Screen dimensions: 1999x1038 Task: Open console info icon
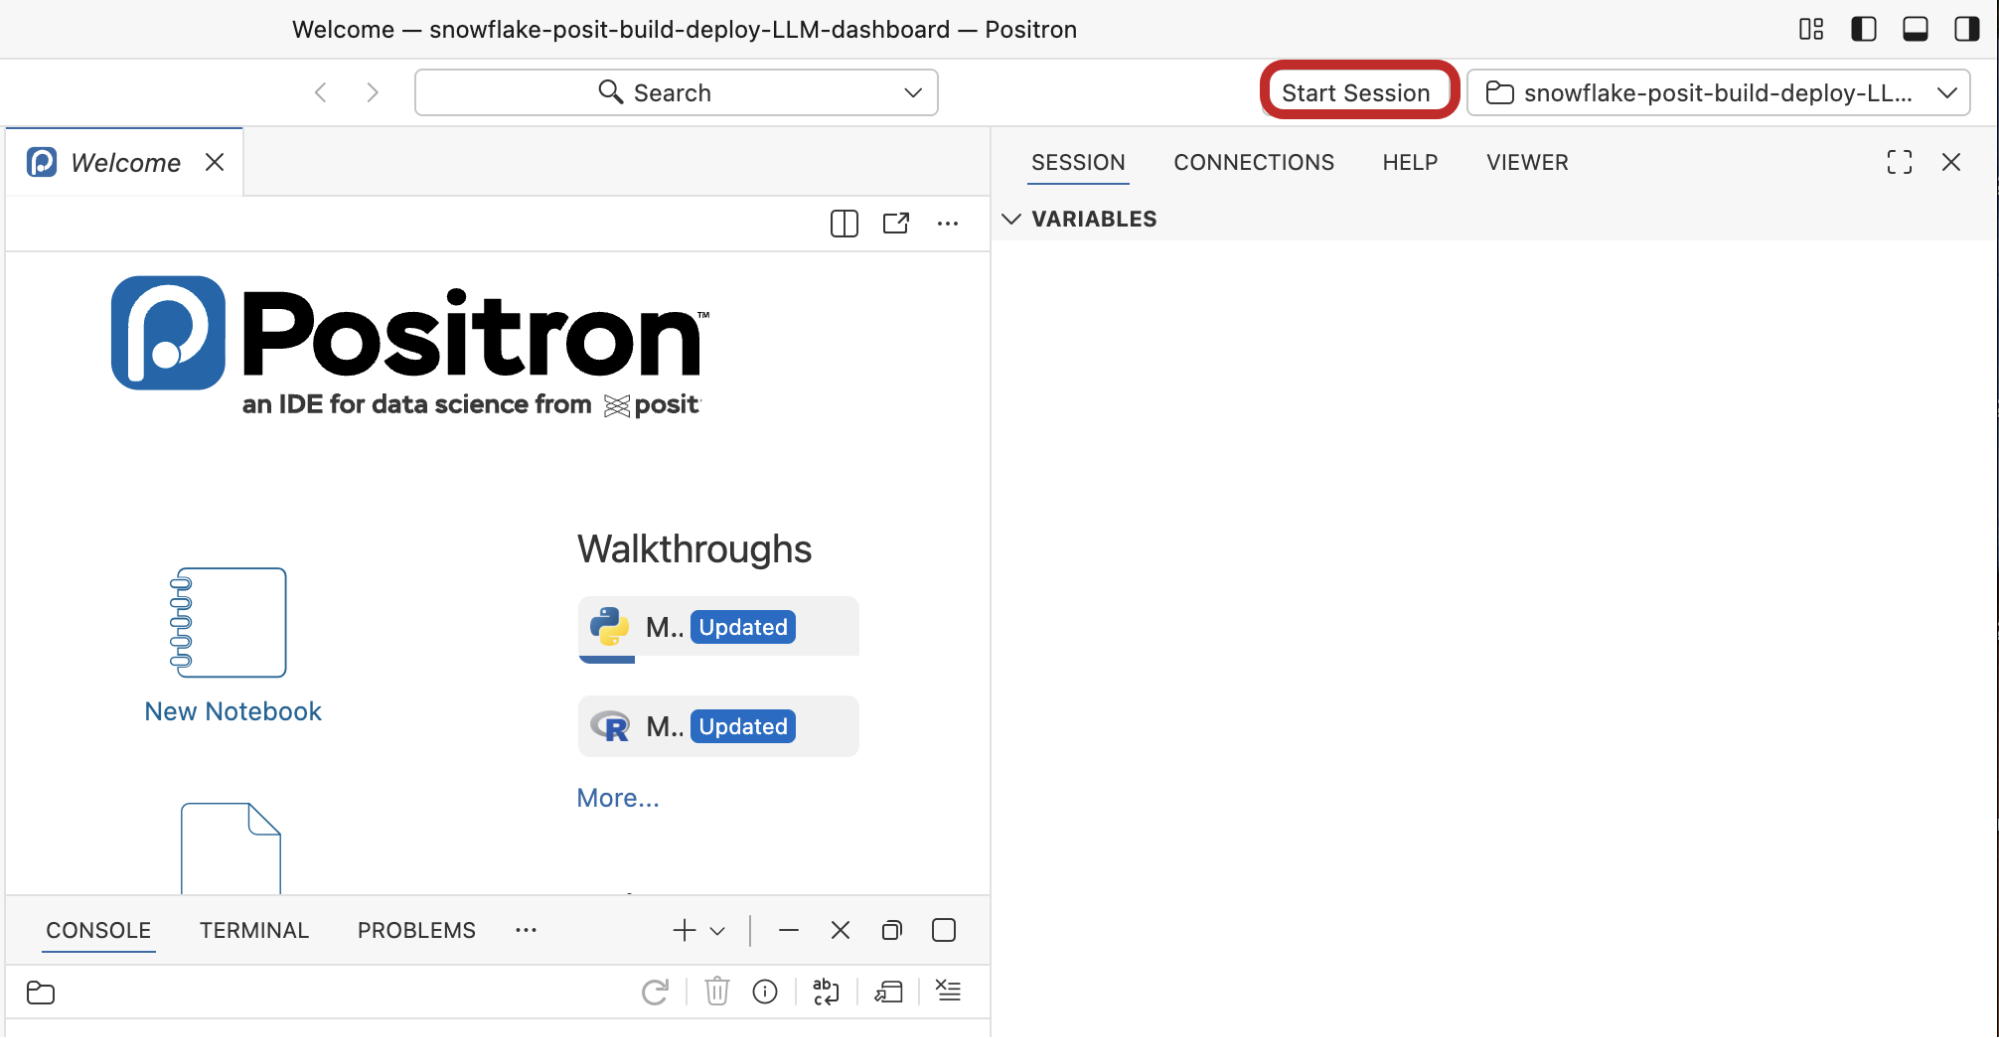click(765, 991)
